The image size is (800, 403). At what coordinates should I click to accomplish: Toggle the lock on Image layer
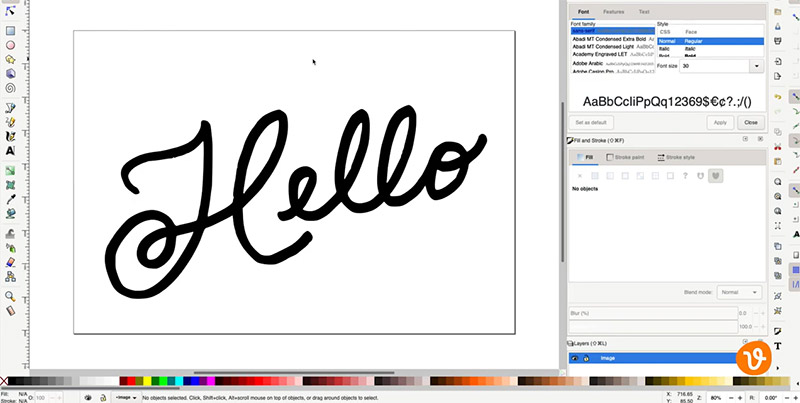click(586, 358)
